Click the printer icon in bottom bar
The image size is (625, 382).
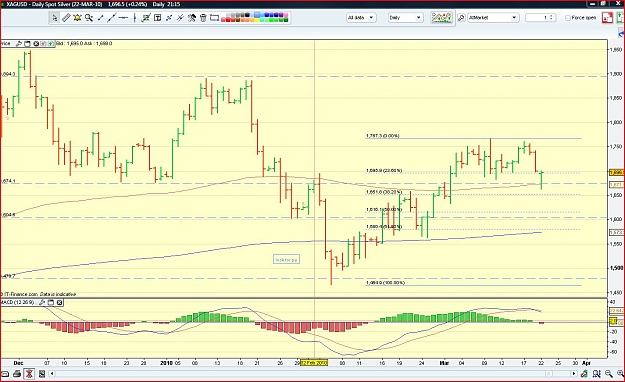coord(17,374)
